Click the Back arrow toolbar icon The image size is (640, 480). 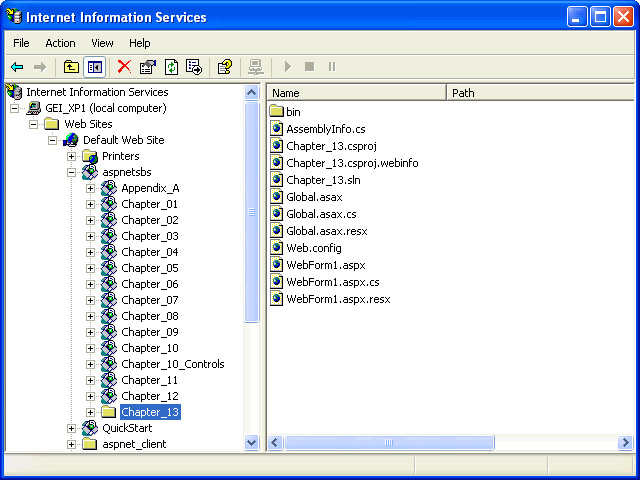17,67
